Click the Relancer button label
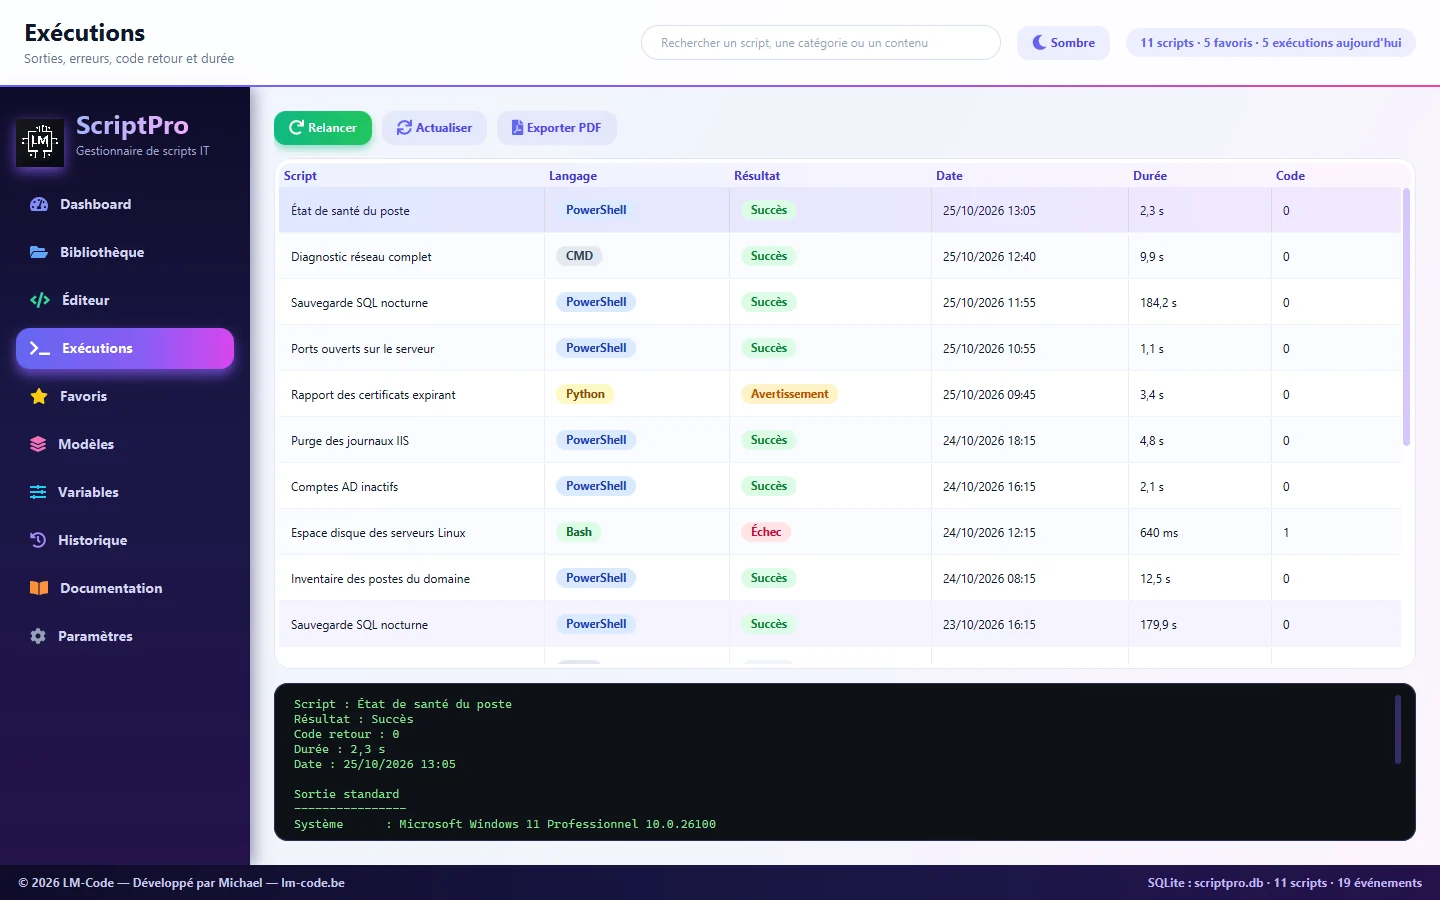This screenshot has height=900, width=1440. pyautogui.click(x=332, y=128)
